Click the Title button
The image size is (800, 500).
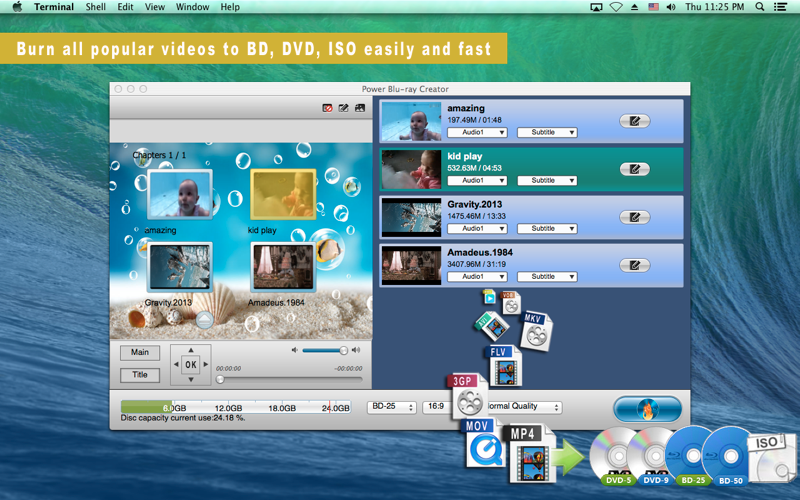140,374
